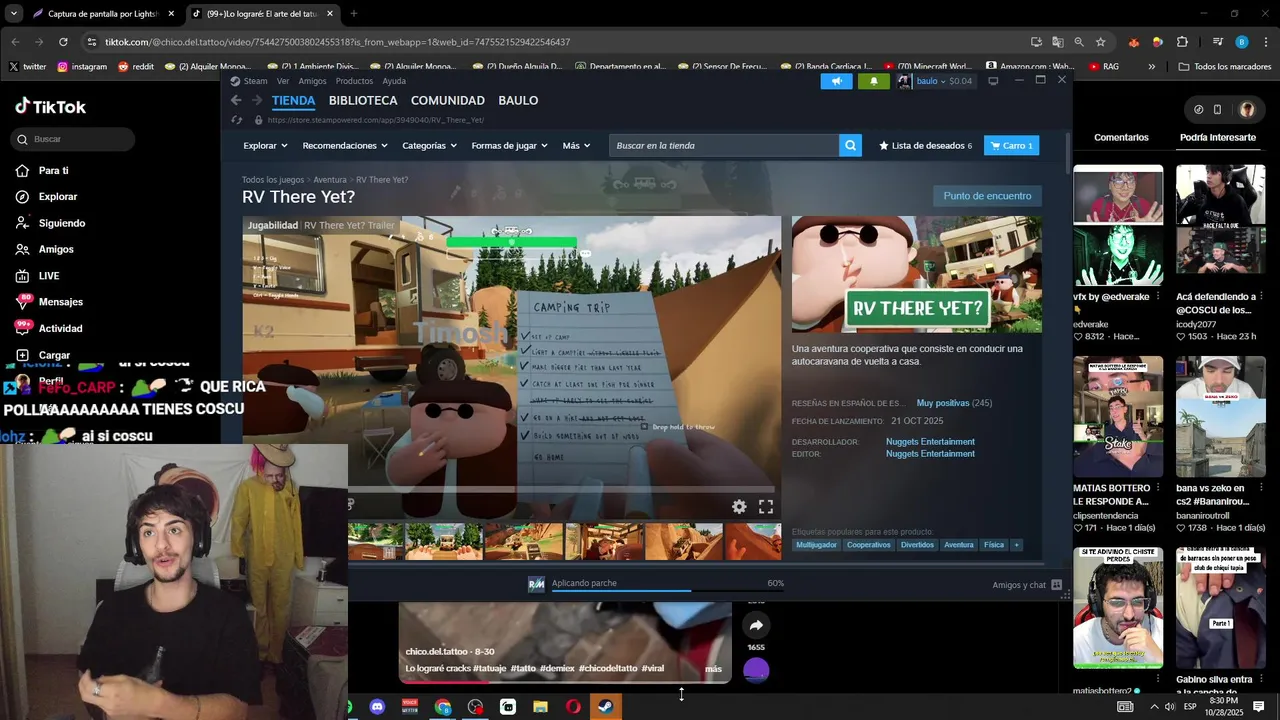
Task: Open File Explorer from the taskbar
Action: (540, 707)
